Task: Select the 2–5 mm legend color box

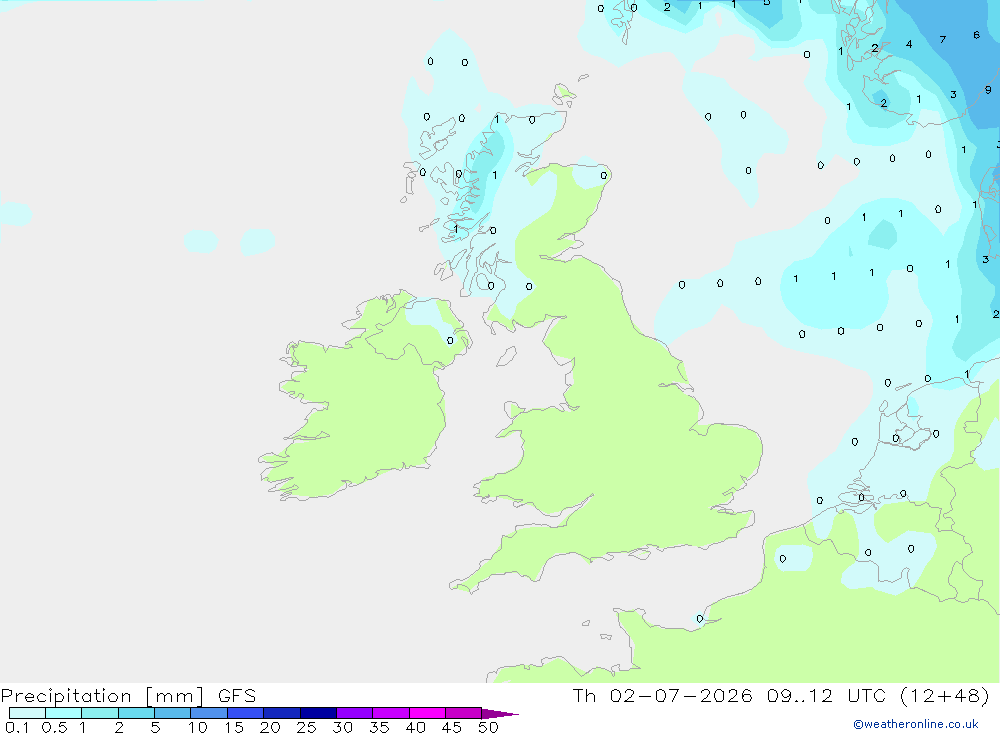Action: pos(136,713)
